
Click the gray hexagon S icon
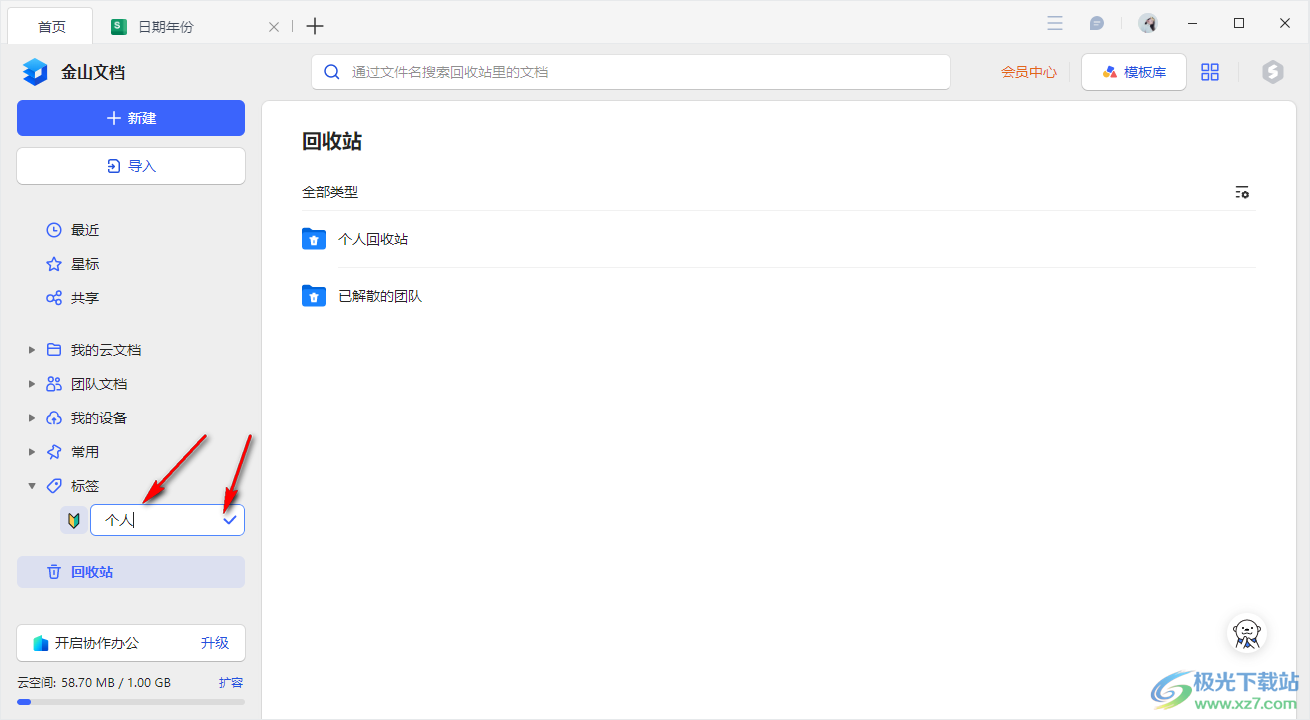click(x=1272, y=72)
